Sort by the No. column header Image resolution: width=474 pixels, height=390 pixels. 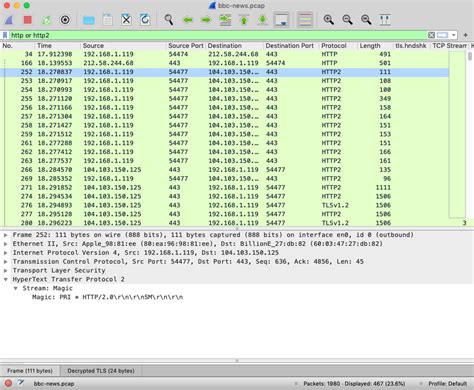click(x=17, y=46)
